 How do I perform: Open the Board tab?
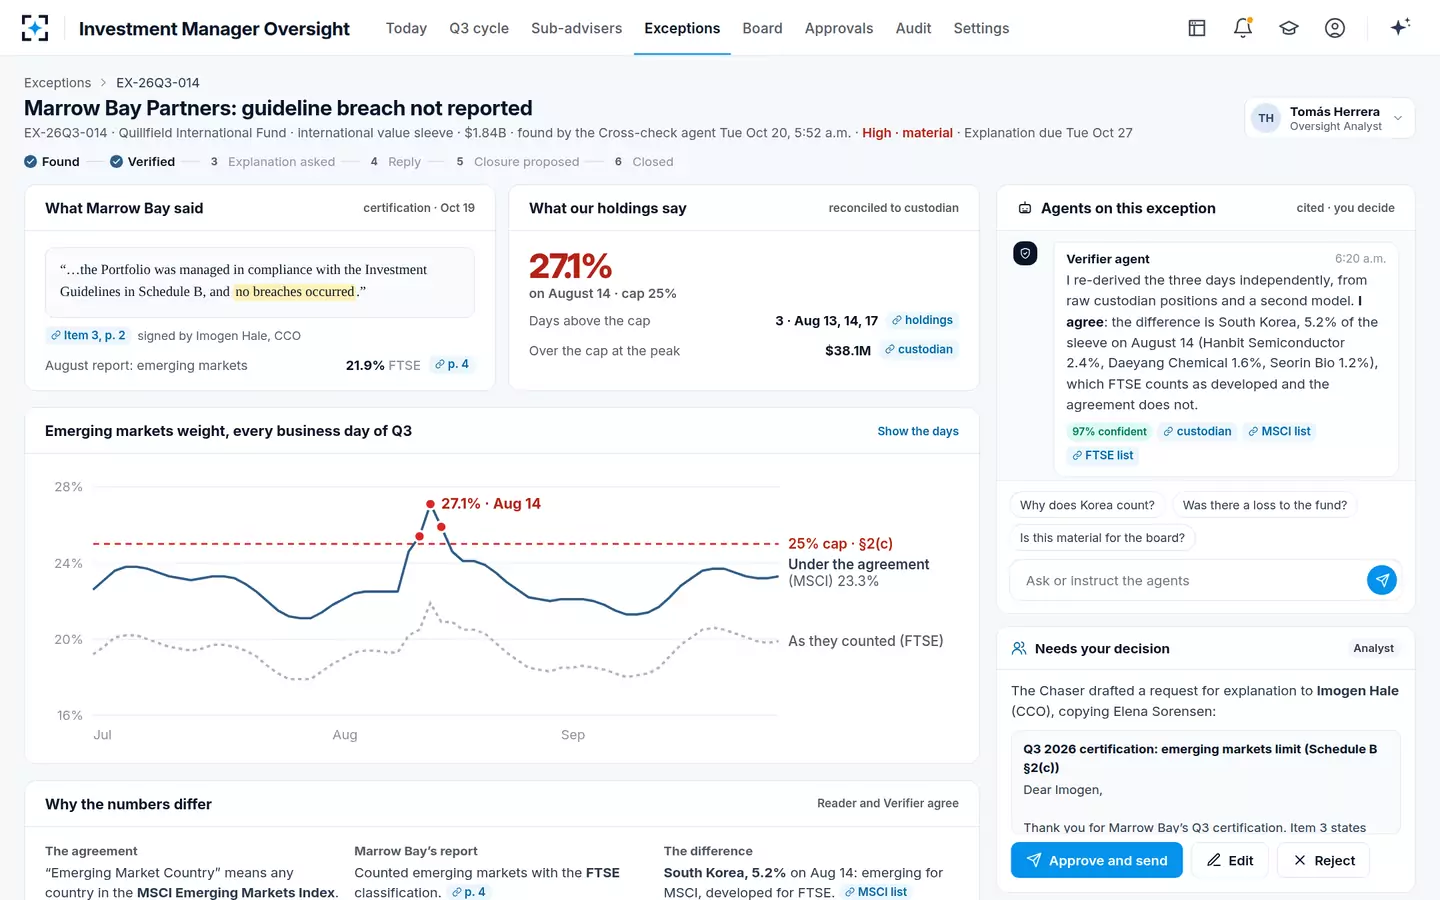762,28
